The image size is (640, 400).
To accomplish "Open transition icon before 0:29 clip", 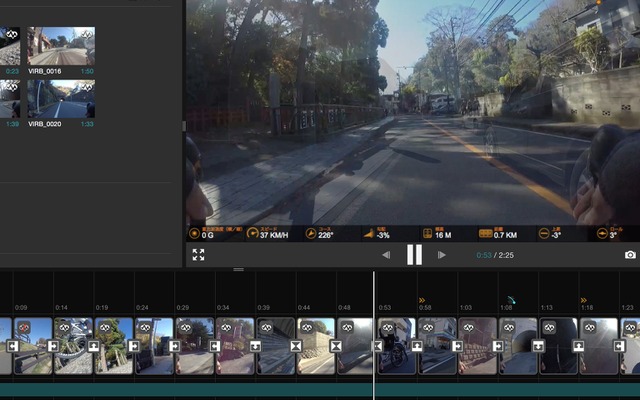I will 174,346.
